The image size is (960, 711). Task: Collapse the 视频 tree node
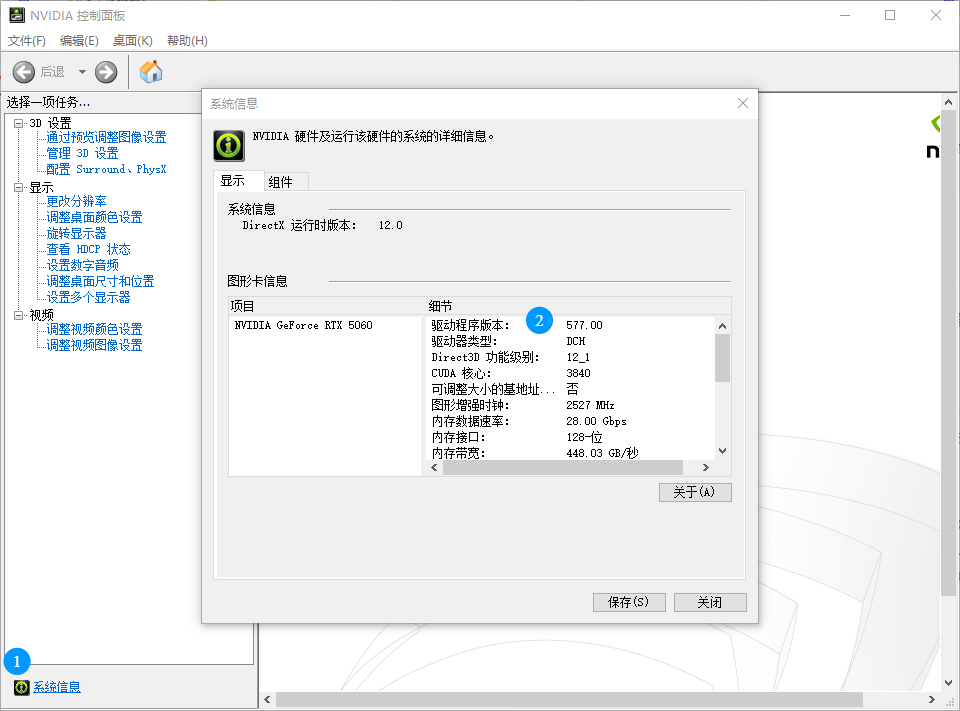point(18,315)
